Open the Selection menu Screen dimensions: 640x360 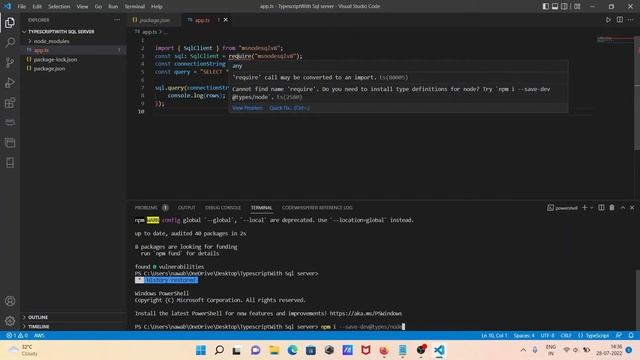tap(59, 7)
